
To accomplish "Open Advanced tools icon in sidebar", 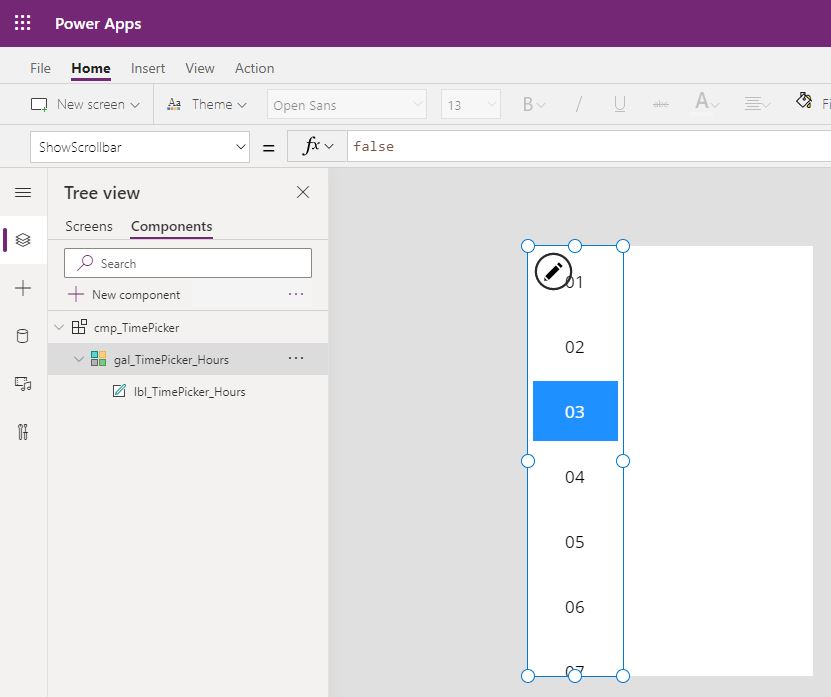I will 23,432.
